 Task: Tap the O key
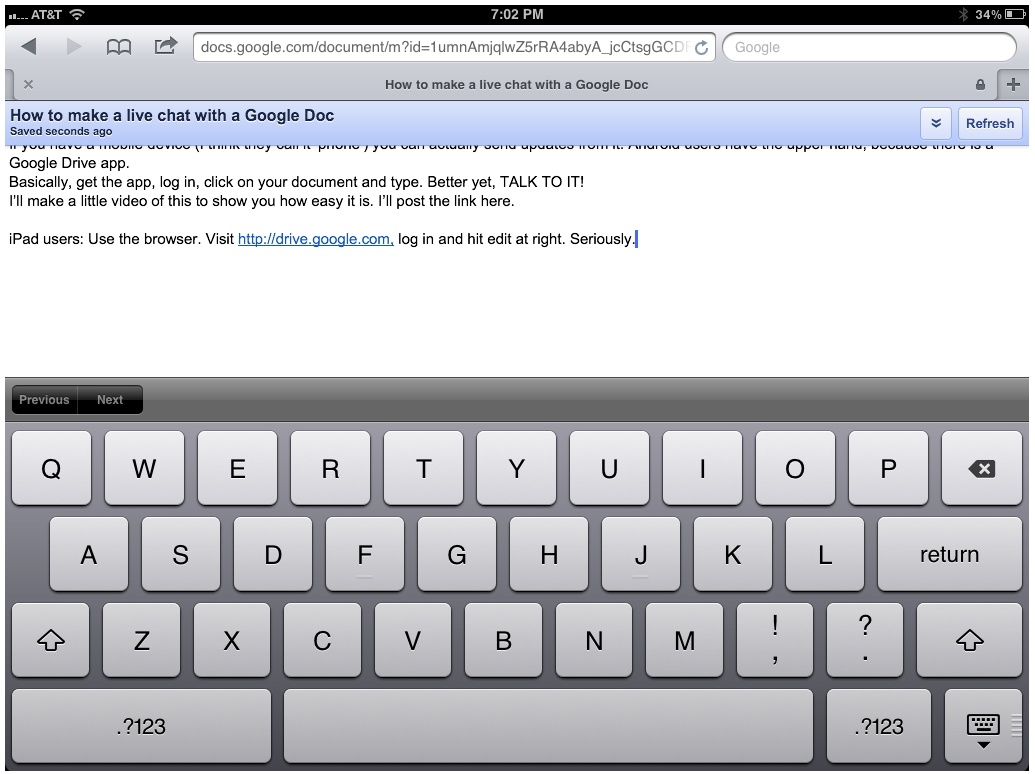tap(795, 468)
